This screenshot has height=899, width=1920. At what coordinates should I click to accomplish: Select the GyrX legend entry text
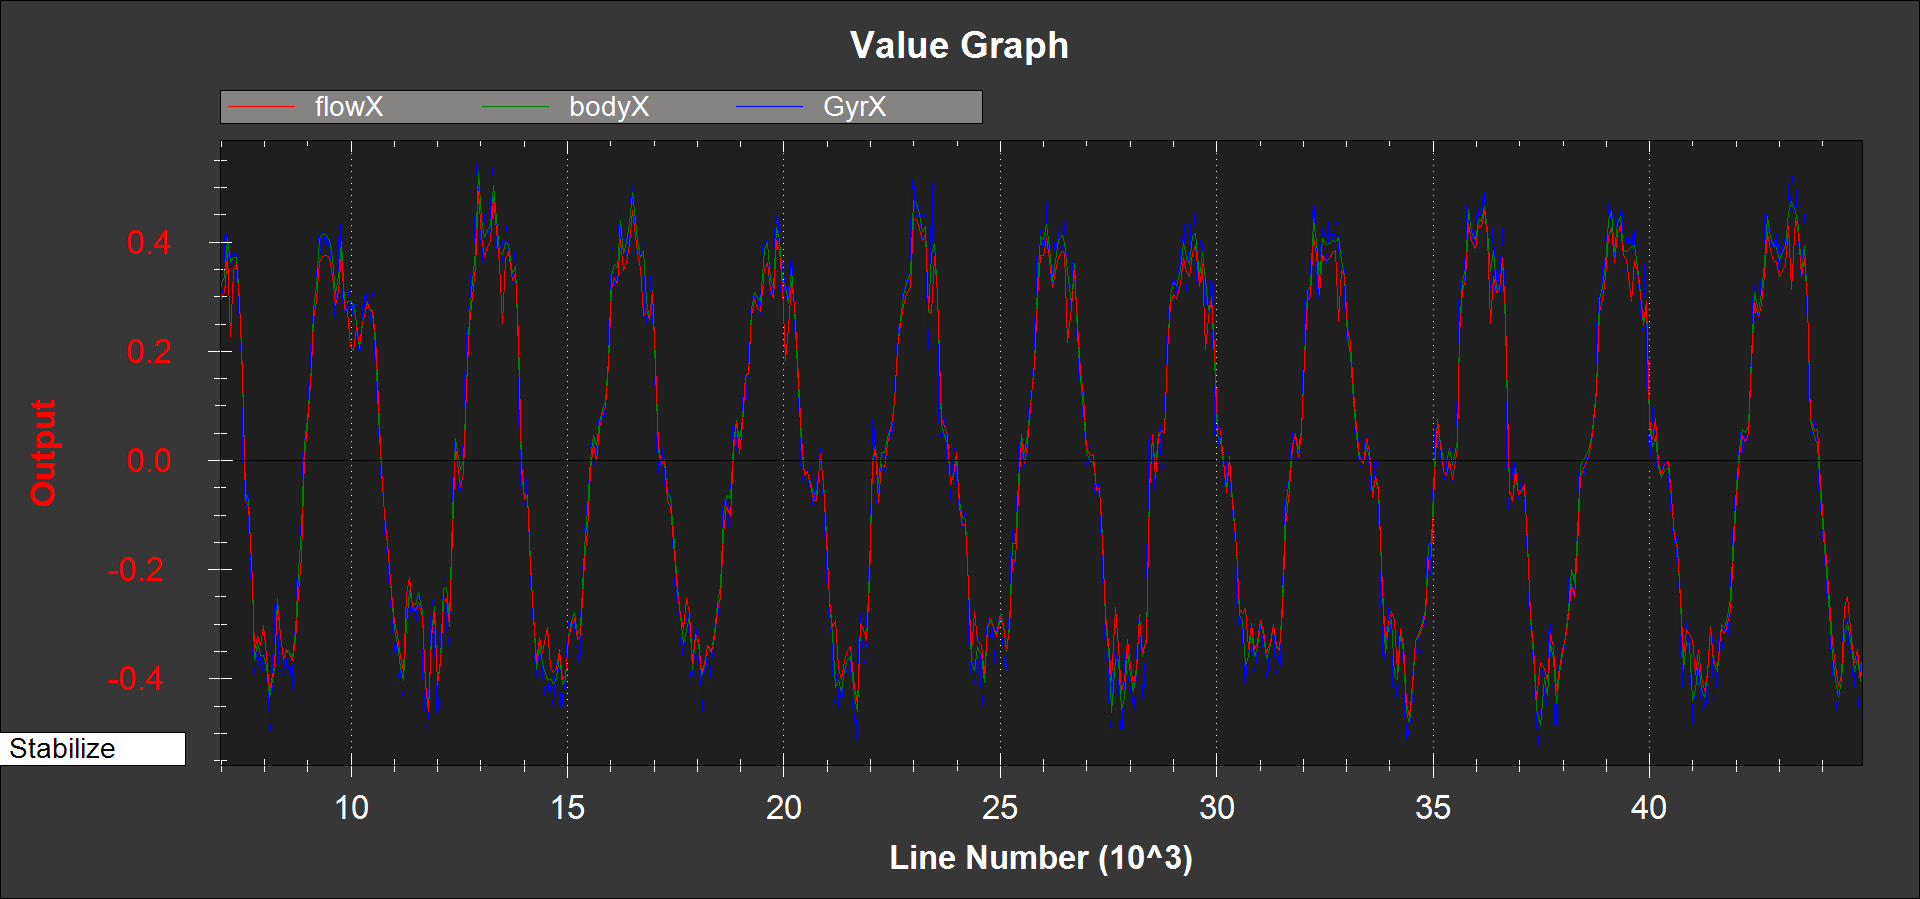854,107
